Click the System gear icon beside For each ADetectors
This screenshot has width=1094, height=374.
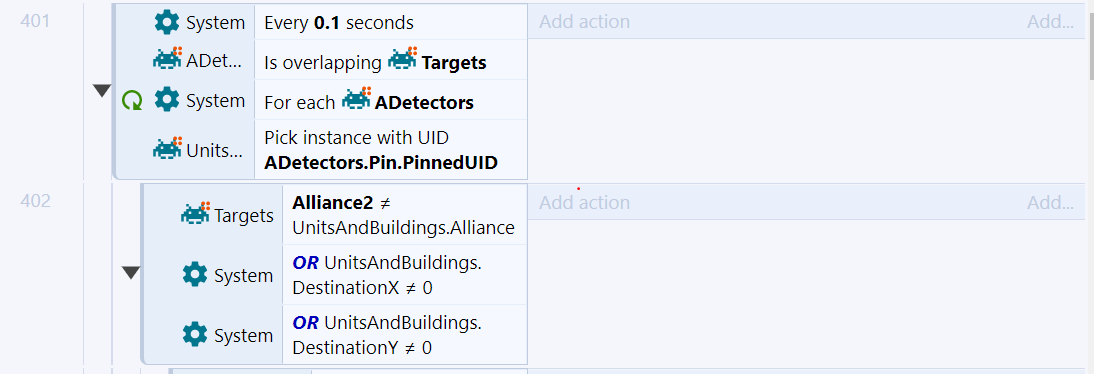(x=167, y=100)
